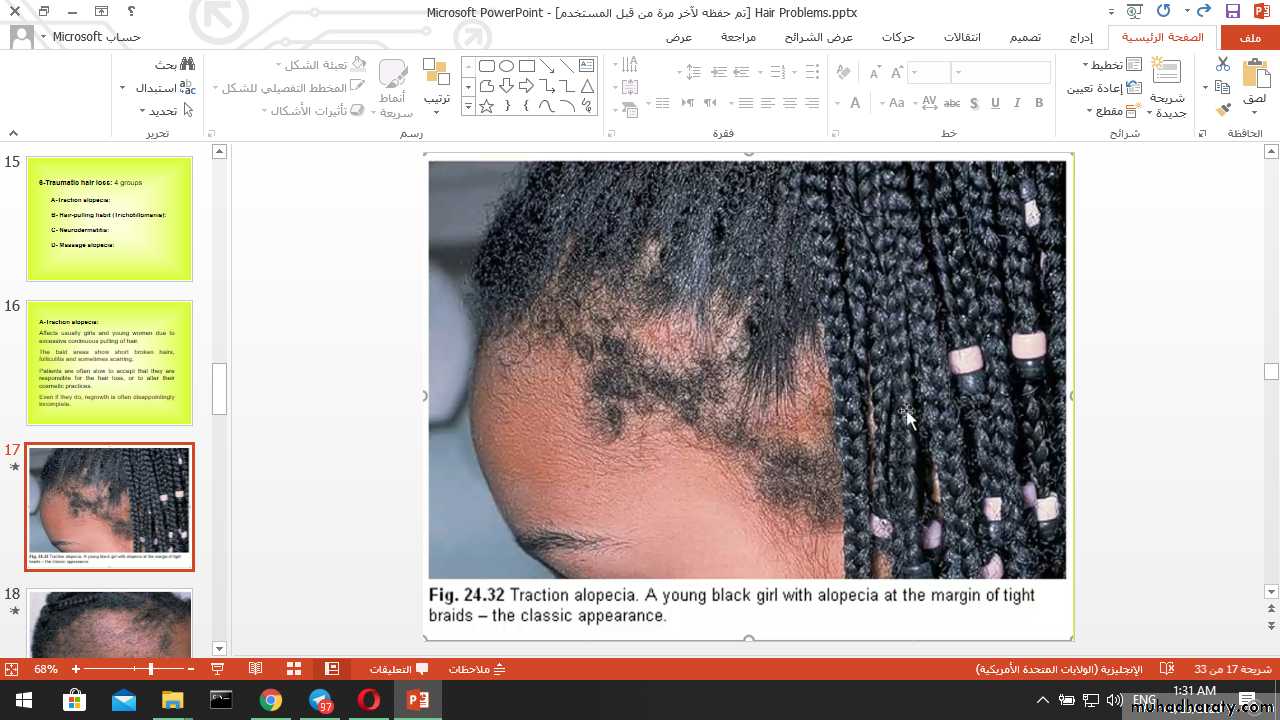The width and height of the screenshot is (1280, 720).
Task: Click the Find (بحث) binoculars icon
Action: click(x=187, y=64)
